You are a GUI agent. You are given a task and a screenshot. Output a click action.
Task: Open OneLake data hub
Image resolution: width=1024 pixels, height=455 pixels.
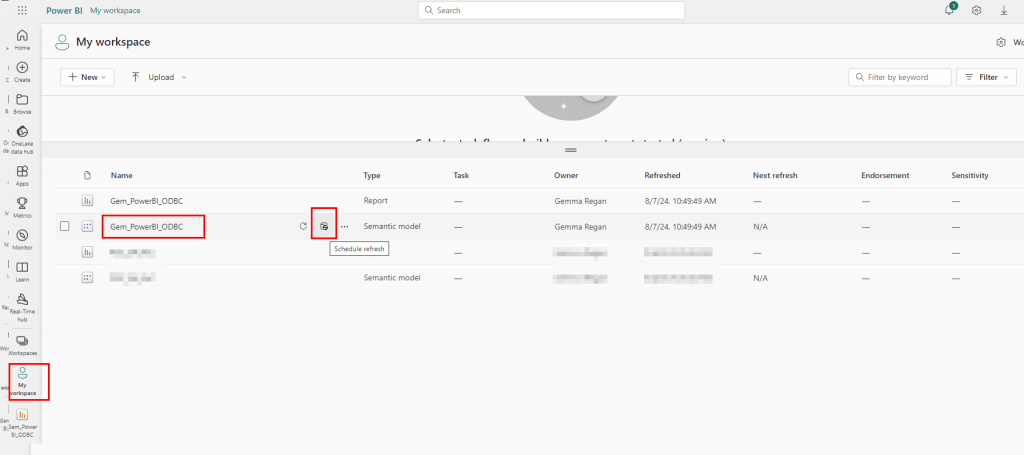click(x=22, y=140)
